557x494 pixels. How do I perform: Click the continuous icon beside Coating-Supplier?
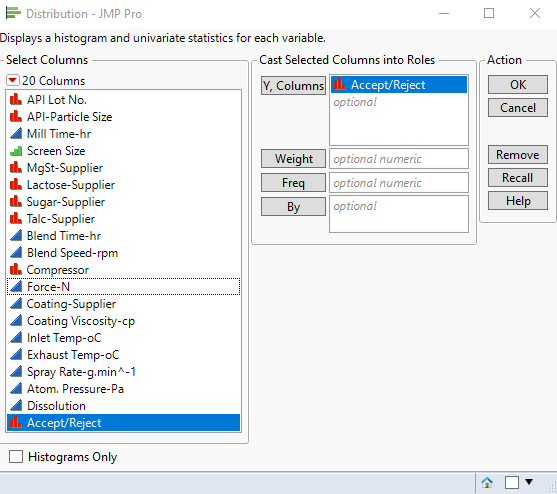pyautogui.click(x=16, y=304)
